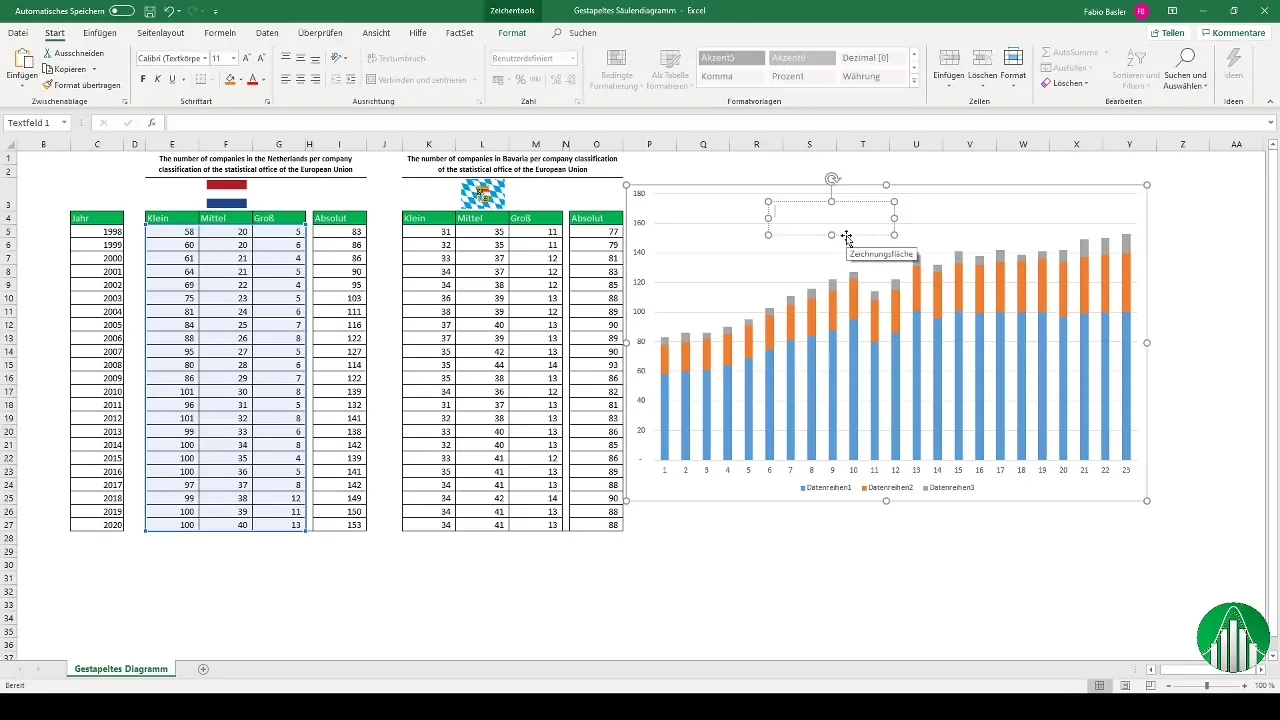Image resolution: width=1280 pixels, height=720 pixels.
Task: Open the number format dropdown Benutzerdefiniert
Action: 573,58
